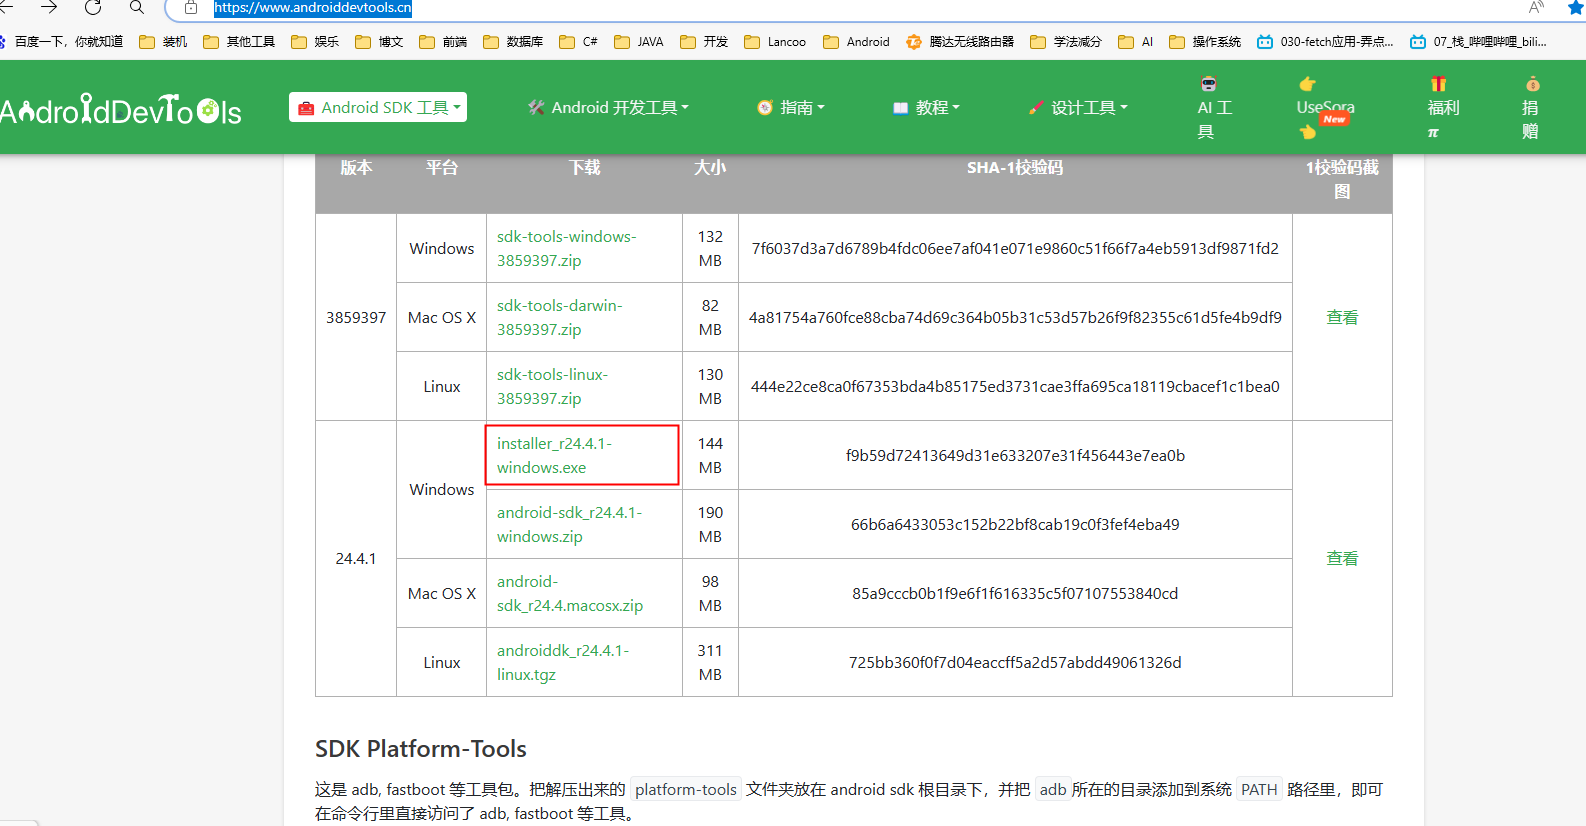Download sdk-tools-windows-3859397.zip
Screen dimensions: 1586x826
click(x=566, y=248)
